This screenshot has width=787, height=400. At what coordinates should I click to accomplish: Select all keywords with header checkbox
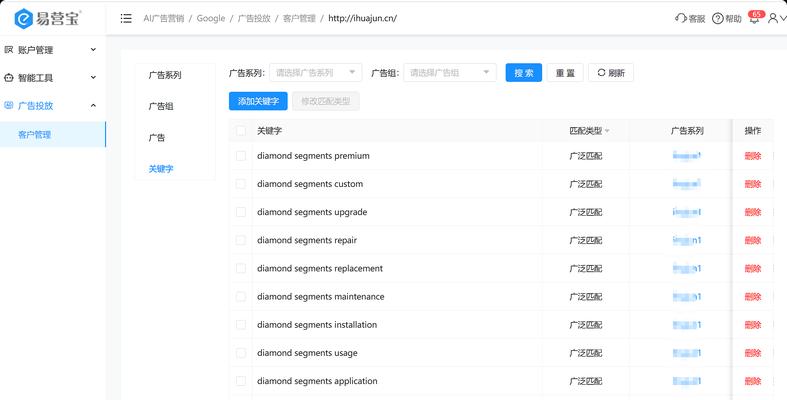[241, 131]
